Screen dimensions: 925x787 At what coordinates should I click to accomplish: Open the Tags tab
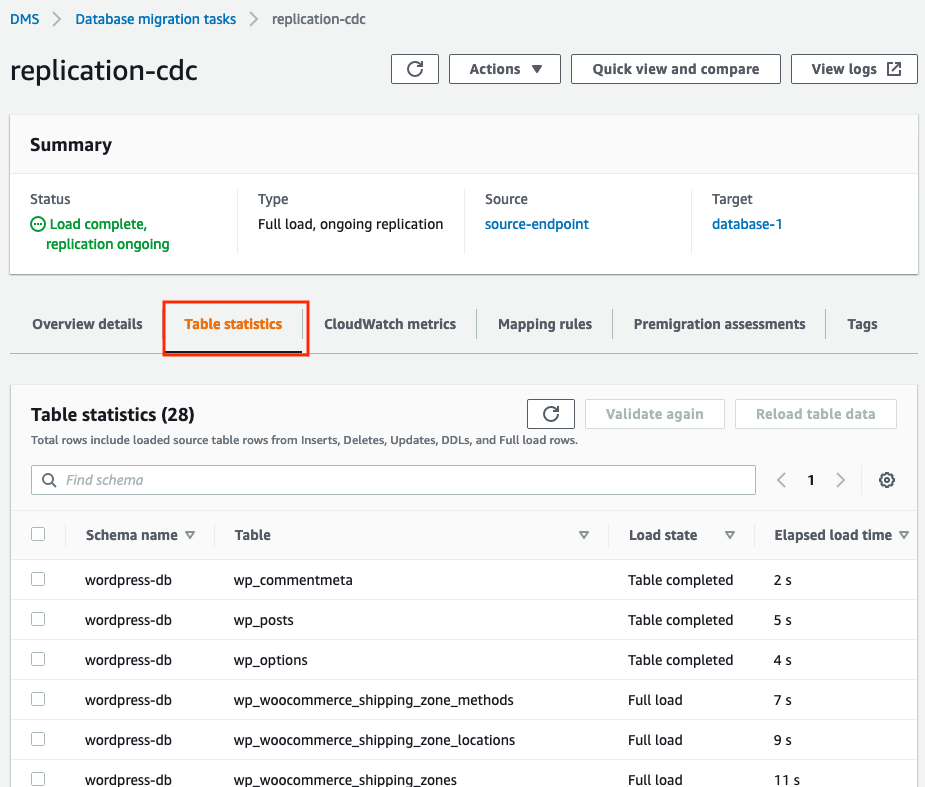pos(862,324)
